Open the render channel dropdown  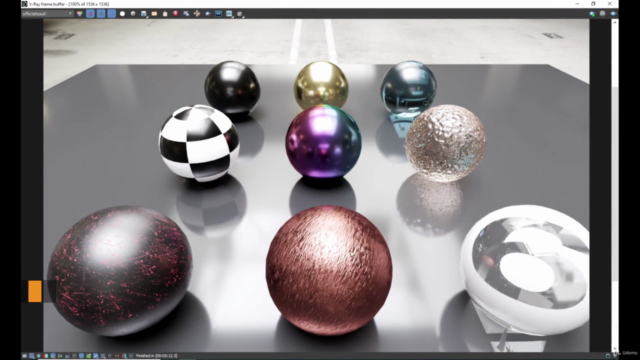[47, 13]
